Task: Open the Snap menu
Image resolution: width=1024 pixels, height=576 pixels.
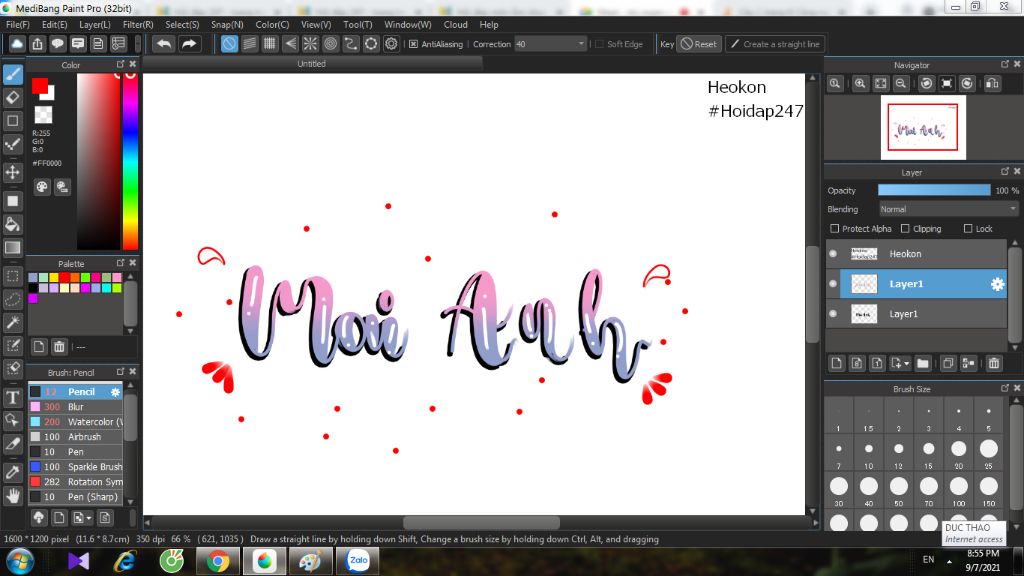Action: pyautogui.click(x=227, y=25)
